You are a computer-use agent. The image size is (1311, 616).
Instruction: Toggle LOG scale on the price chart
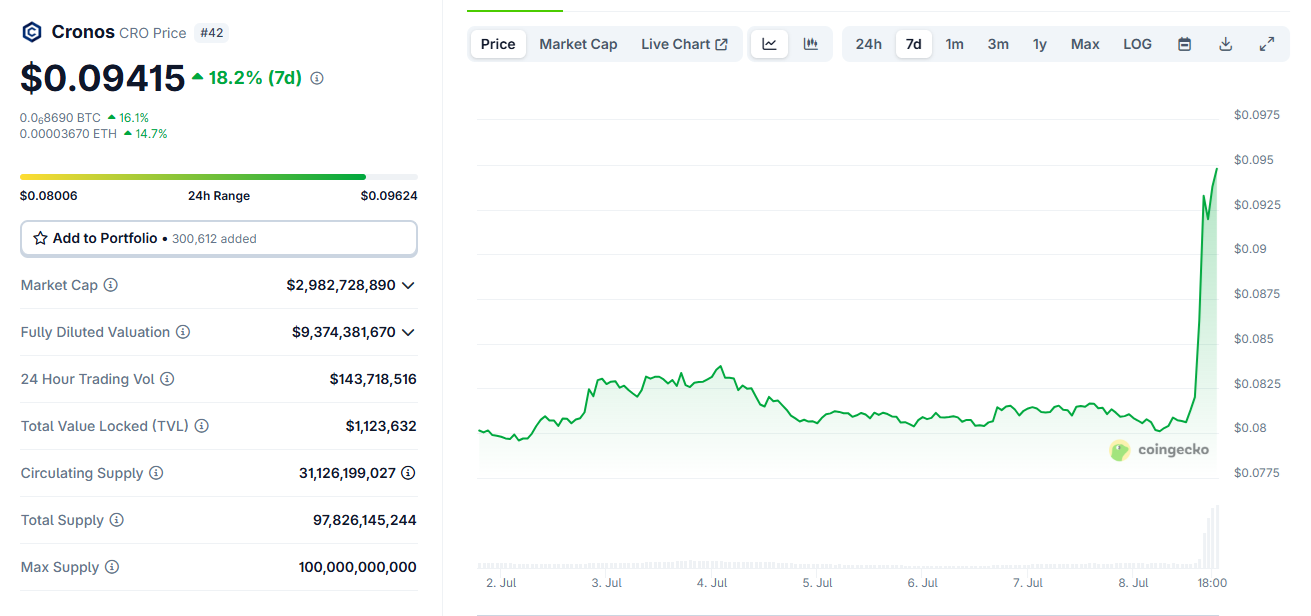[x=1137, y=44]
